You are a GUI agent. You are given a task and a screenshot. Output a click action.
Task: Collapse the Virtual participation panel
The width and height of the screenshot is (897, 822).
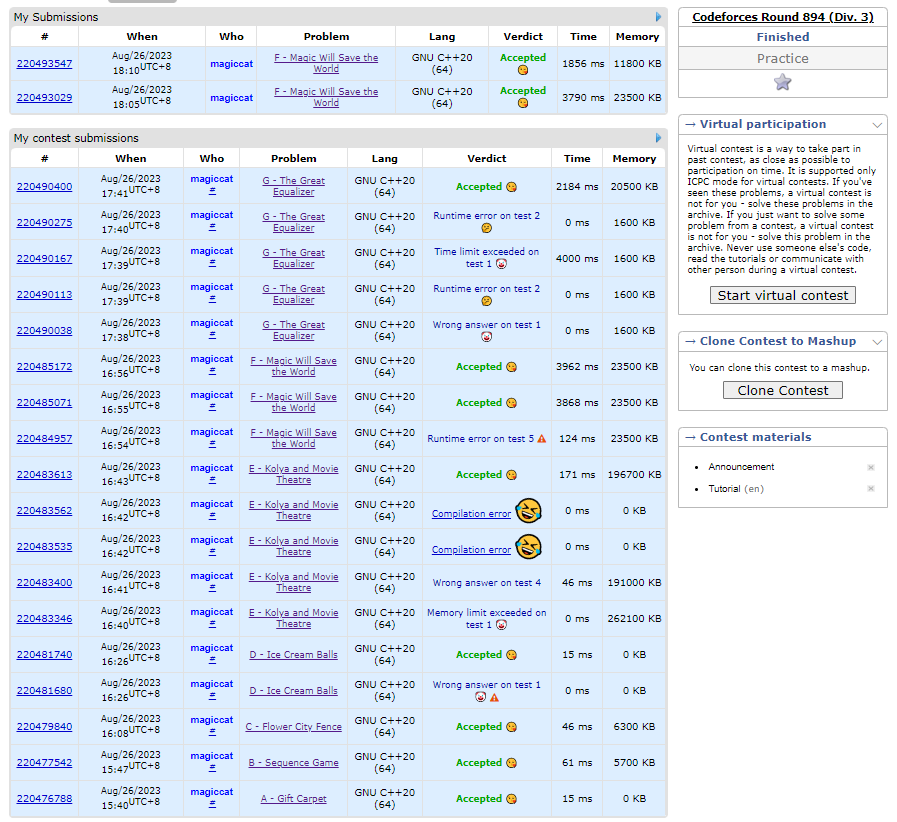pos(876,125)
